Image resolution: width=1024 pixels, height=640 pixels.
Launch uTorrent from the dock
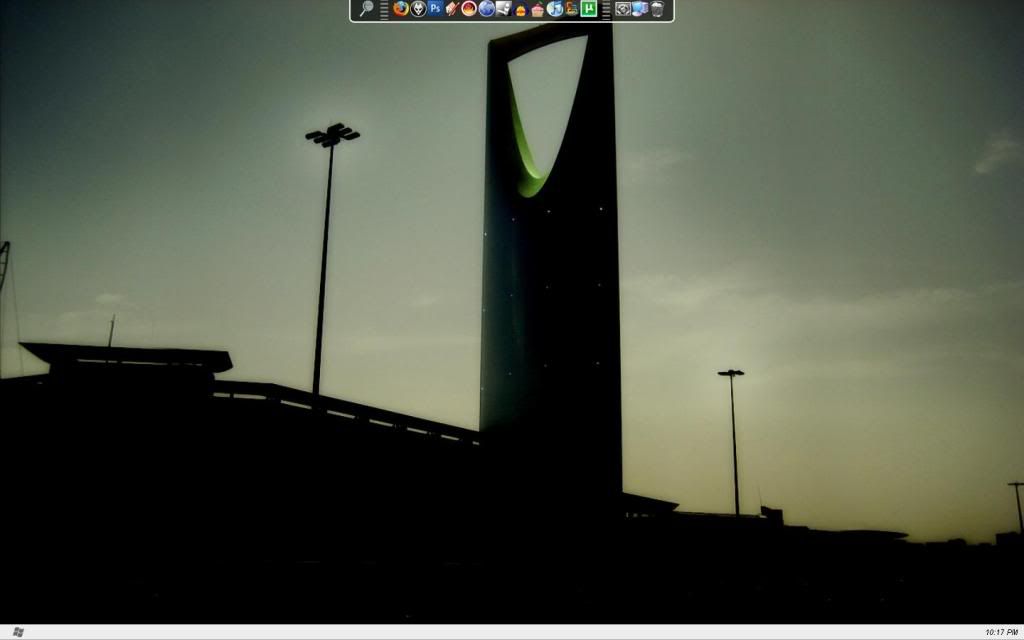(589, 9)
